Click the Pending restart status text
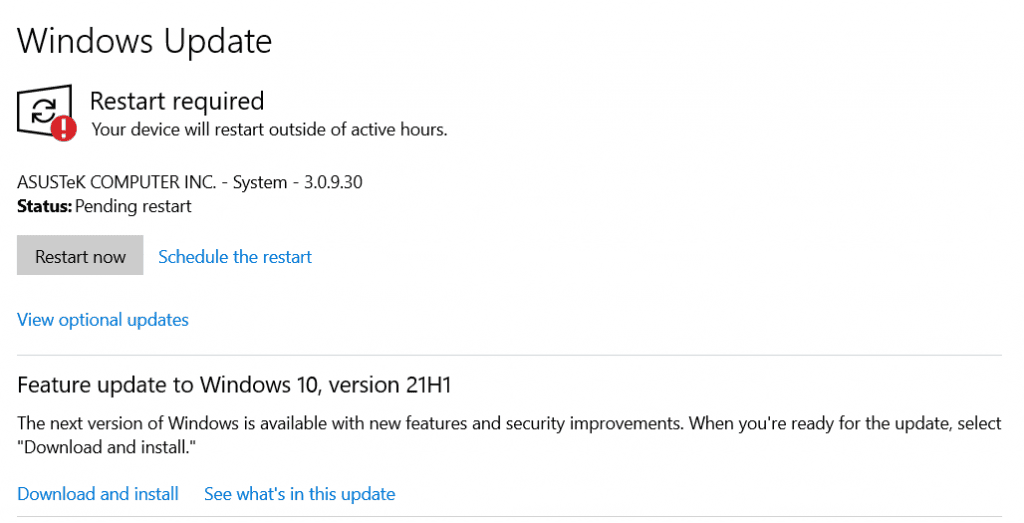 pos(133,206)
